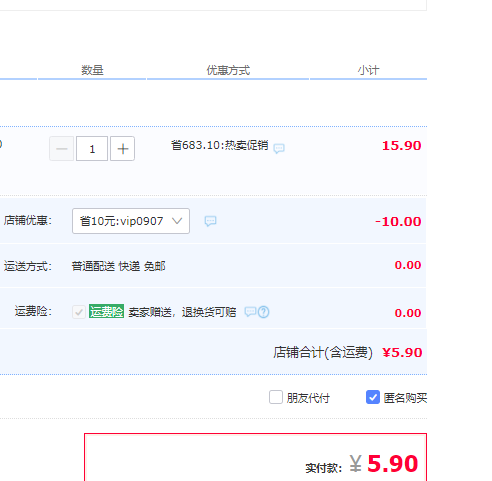Uncheck the 匿名购买 checkbox
The height and width of the screenshot is (481, 492).
(373, 397)
